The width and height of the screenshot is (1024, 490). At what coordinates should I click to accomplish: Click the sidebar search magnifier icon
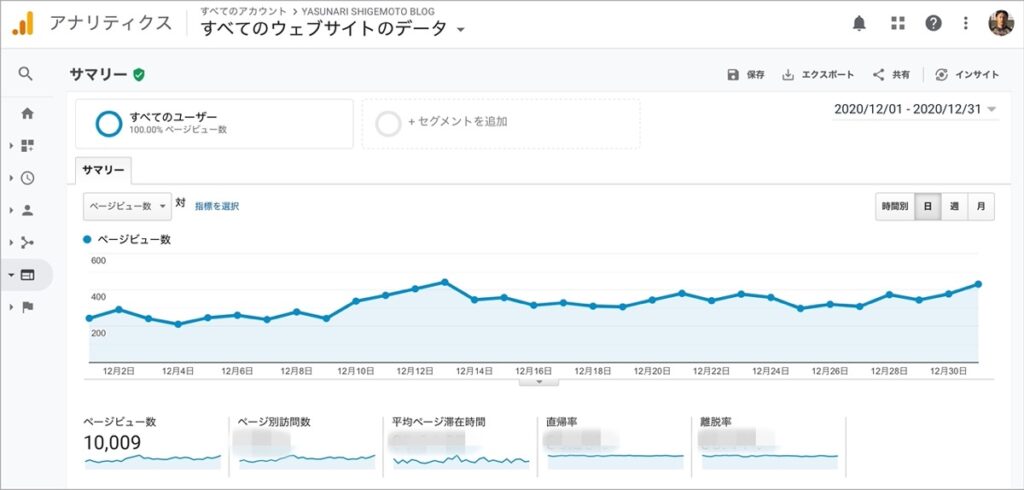click(25, 73)
